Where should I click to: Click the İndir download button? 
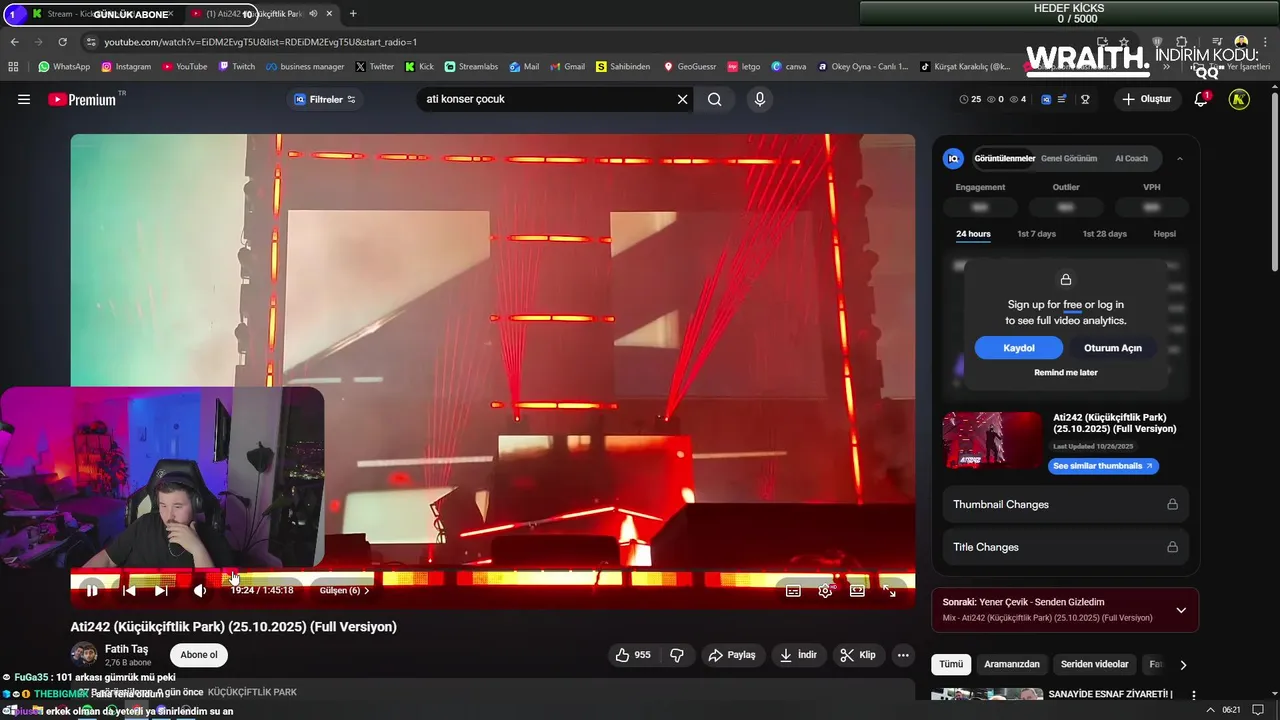coord(798,655)
